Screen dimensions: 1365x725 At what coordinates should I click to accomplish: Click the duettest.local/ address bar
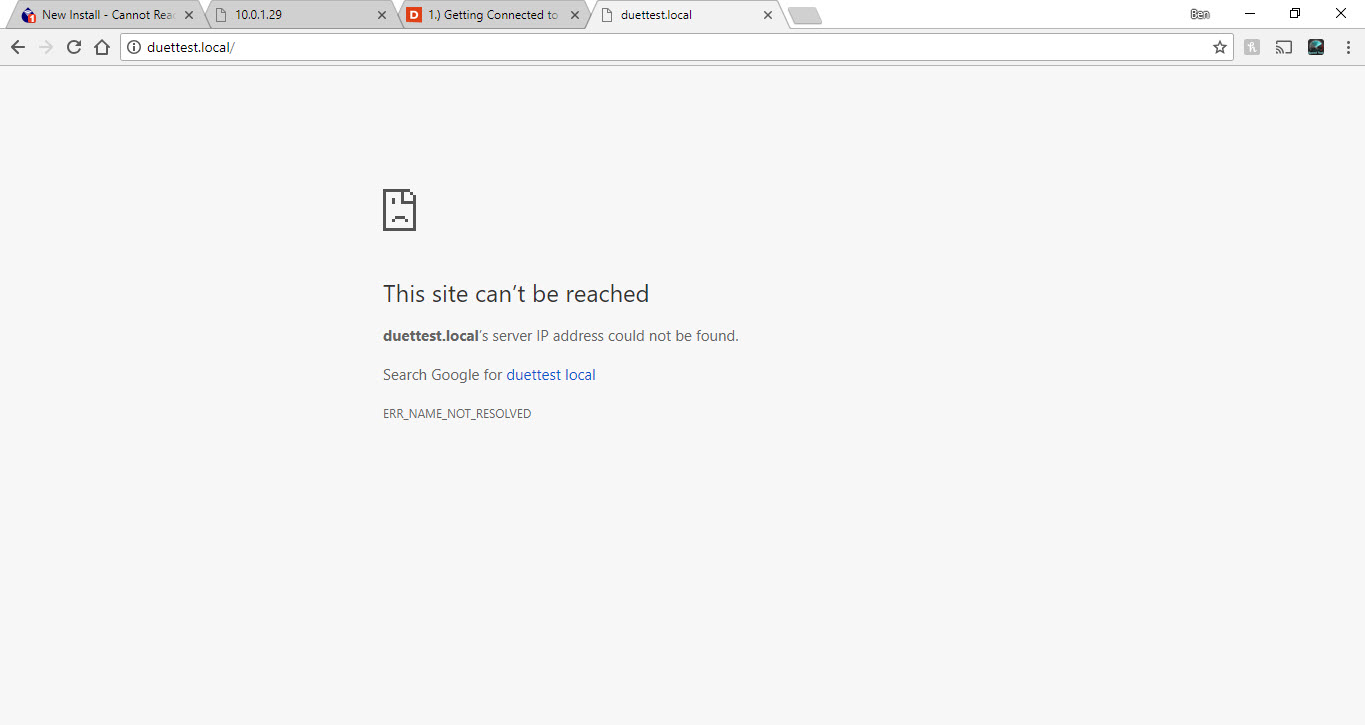click(675, 47)
